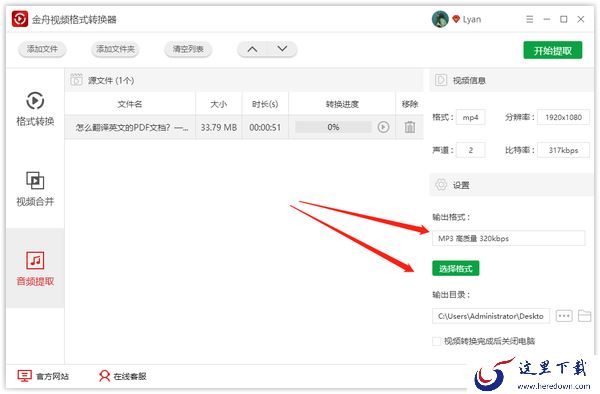
Task: Play the listed file preview icon
Action: pos(383,127)
